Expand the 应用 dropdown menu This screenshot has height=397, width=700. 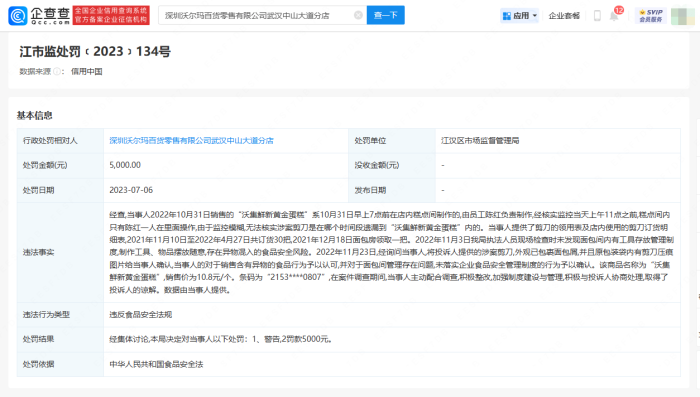(x=520, y=16)
